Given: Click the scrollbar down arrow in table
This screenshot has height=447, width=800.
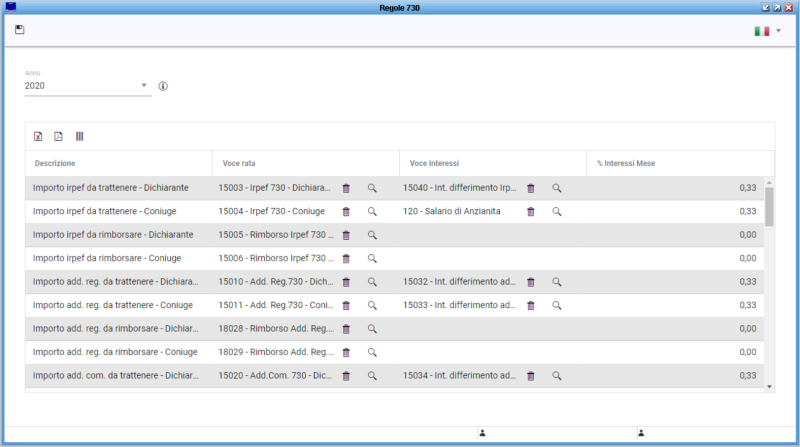Looking at the screenshot, I should tap(769, 385).
